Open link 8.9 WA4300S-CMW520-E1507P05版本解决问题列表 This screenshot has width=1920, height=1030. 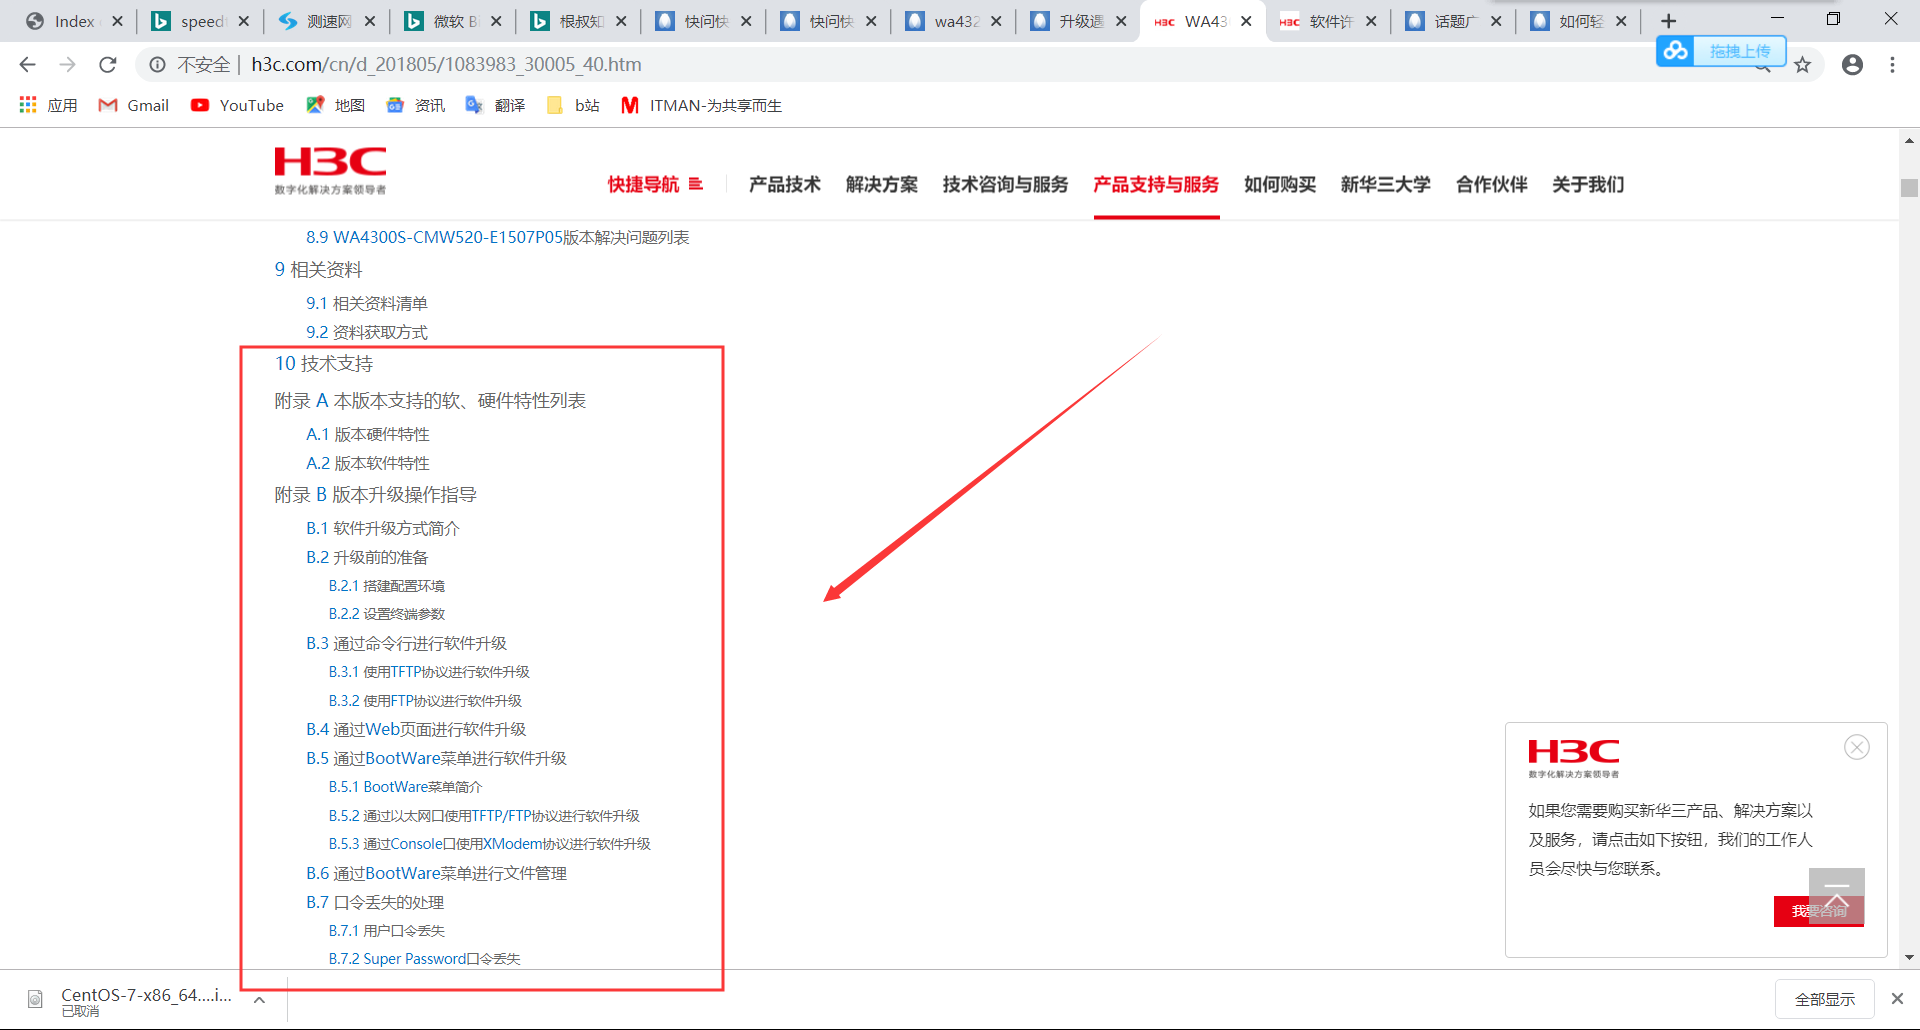498,237
